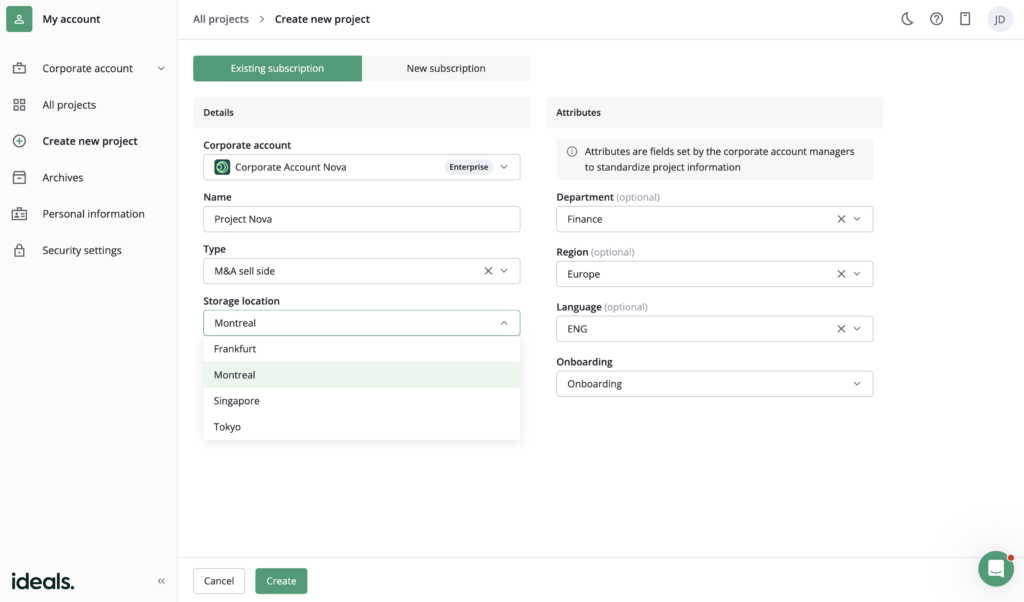Open the Corporate account dropdown arrow
Screen dimensions: 1024x602
pyautogui.click(x=504, y=167)
